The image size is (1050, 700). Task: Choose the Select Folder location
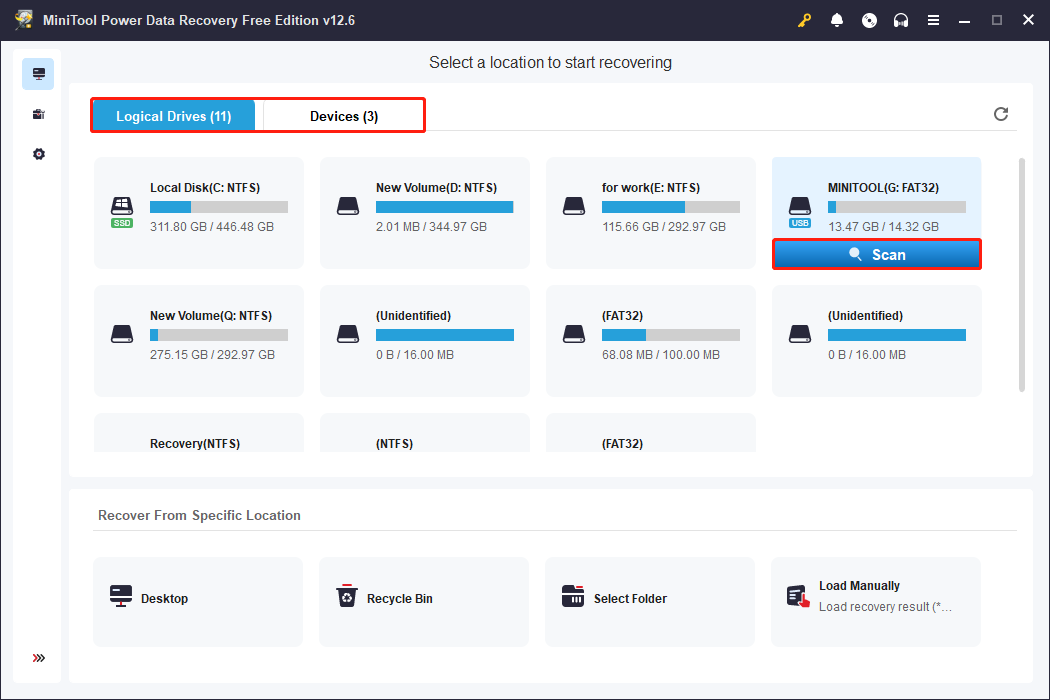[650, 602]
